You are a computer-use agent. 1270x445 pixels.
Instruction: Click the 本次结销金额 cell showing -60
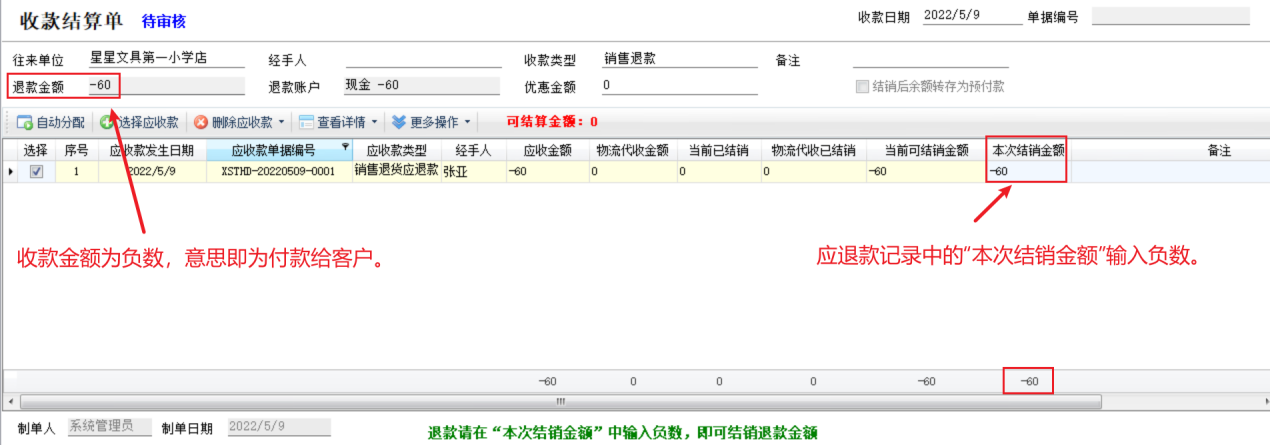1026,172
